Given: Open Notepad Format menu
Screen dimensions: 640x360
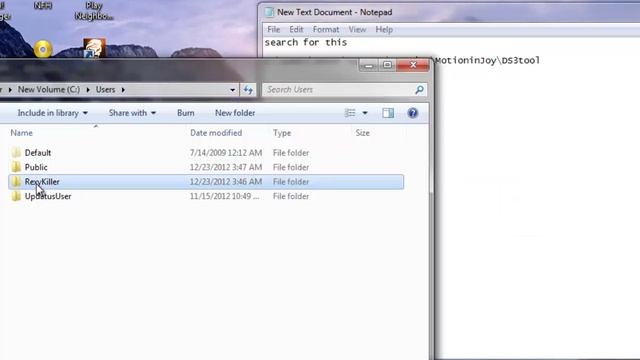Looking at the screenshot, I should click(326, 29).
